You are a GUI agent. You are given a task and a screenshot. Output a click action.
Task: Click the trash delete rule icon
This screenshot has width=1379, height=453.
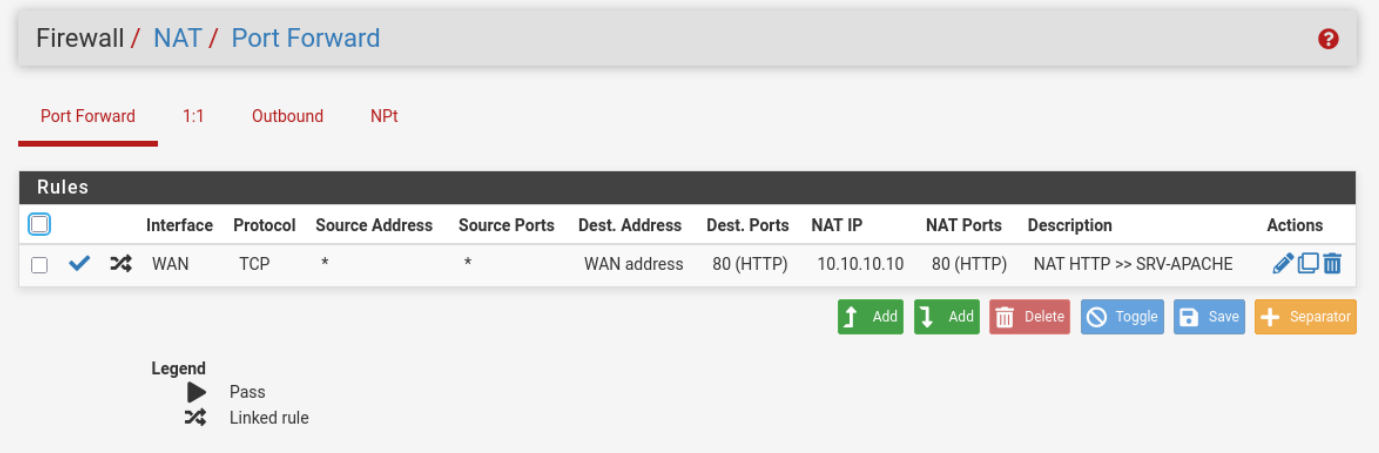(1332, 264)
